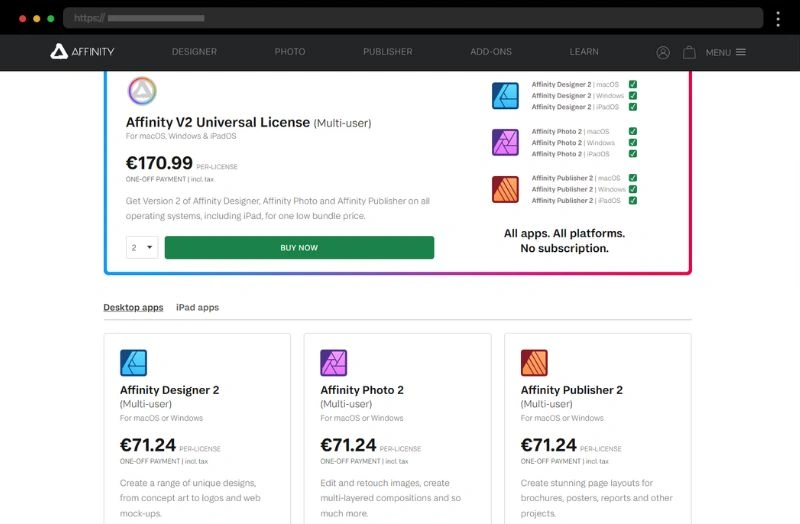
Task: Open the PUBLISHER navigation item
Action: point(388,52)
